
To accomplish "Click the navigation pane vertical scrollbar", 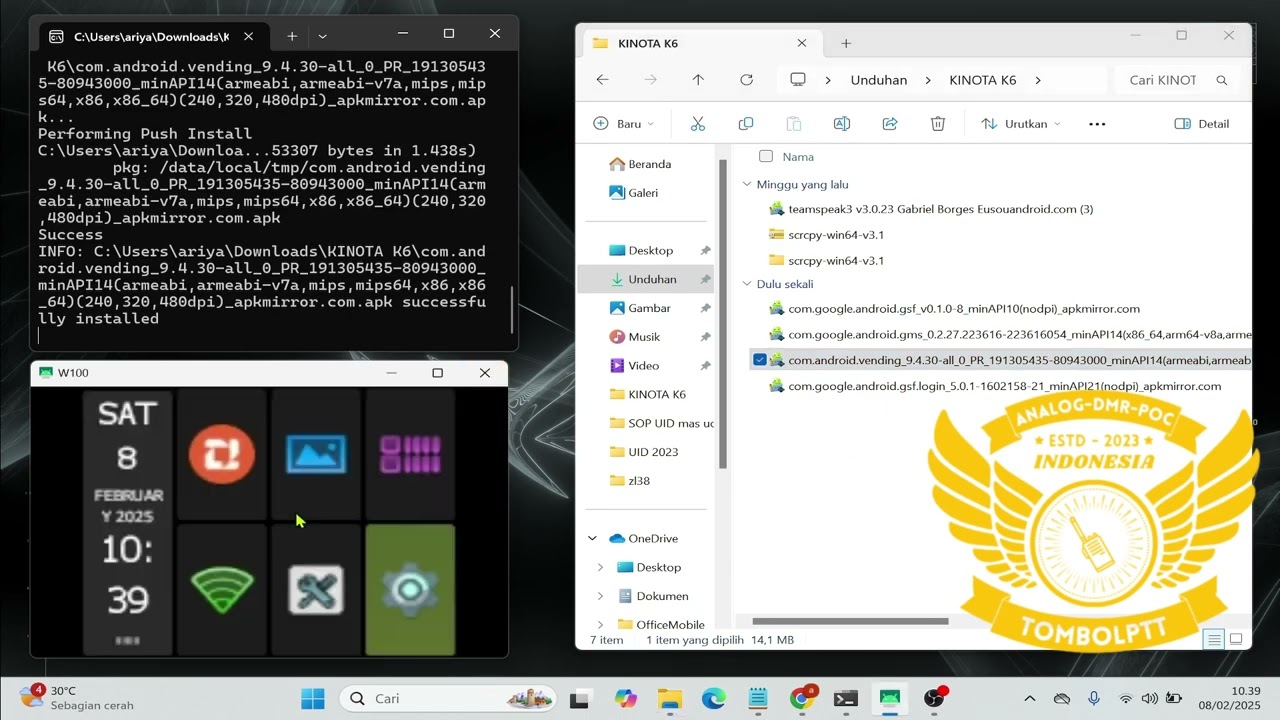I will [723, 315].
